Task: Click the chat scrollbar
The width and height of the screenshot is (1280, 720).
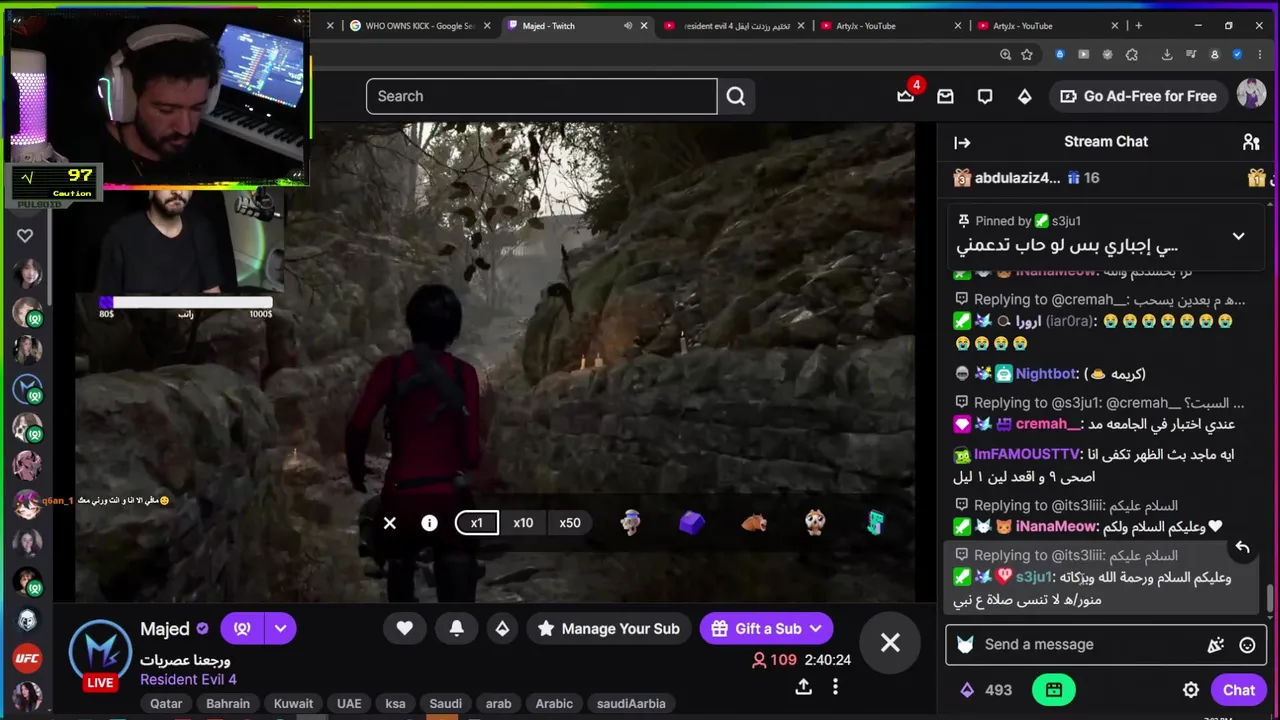Action: 1271,598
